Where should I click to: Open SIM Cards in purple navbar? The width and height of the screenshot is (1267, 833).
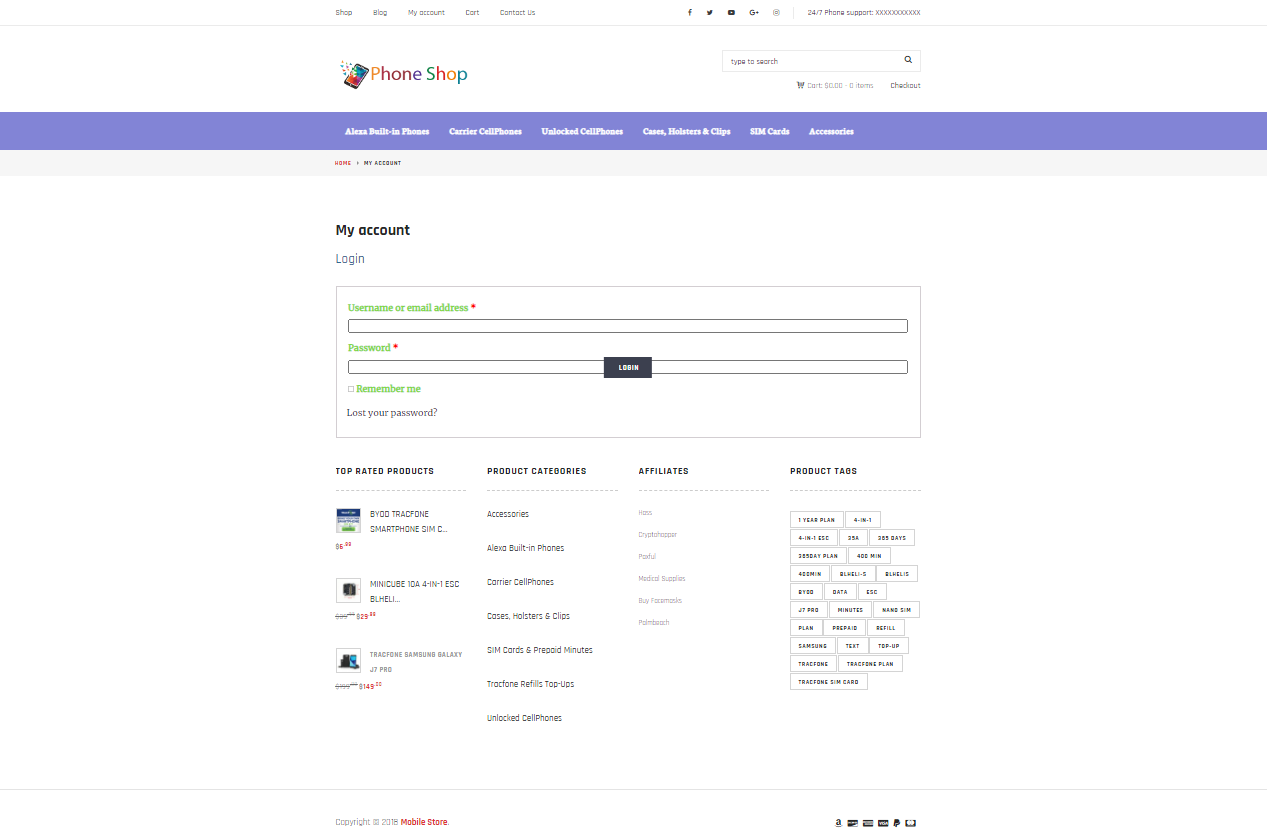[770, 132]
